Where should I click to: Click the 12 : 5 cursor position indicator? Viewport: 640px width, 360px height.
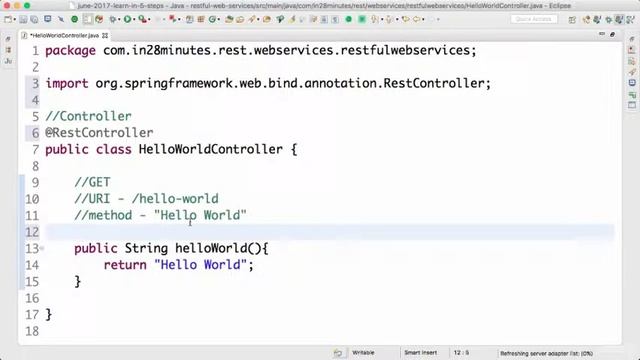coord(461,353)
